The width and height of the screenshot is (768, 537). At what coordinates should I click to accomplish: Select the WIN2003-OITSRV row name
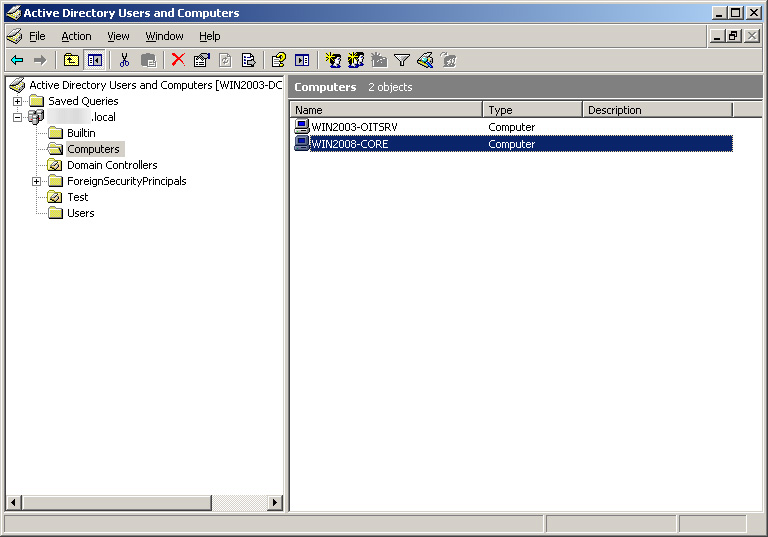pyautogui.click(x=355, y=127)
